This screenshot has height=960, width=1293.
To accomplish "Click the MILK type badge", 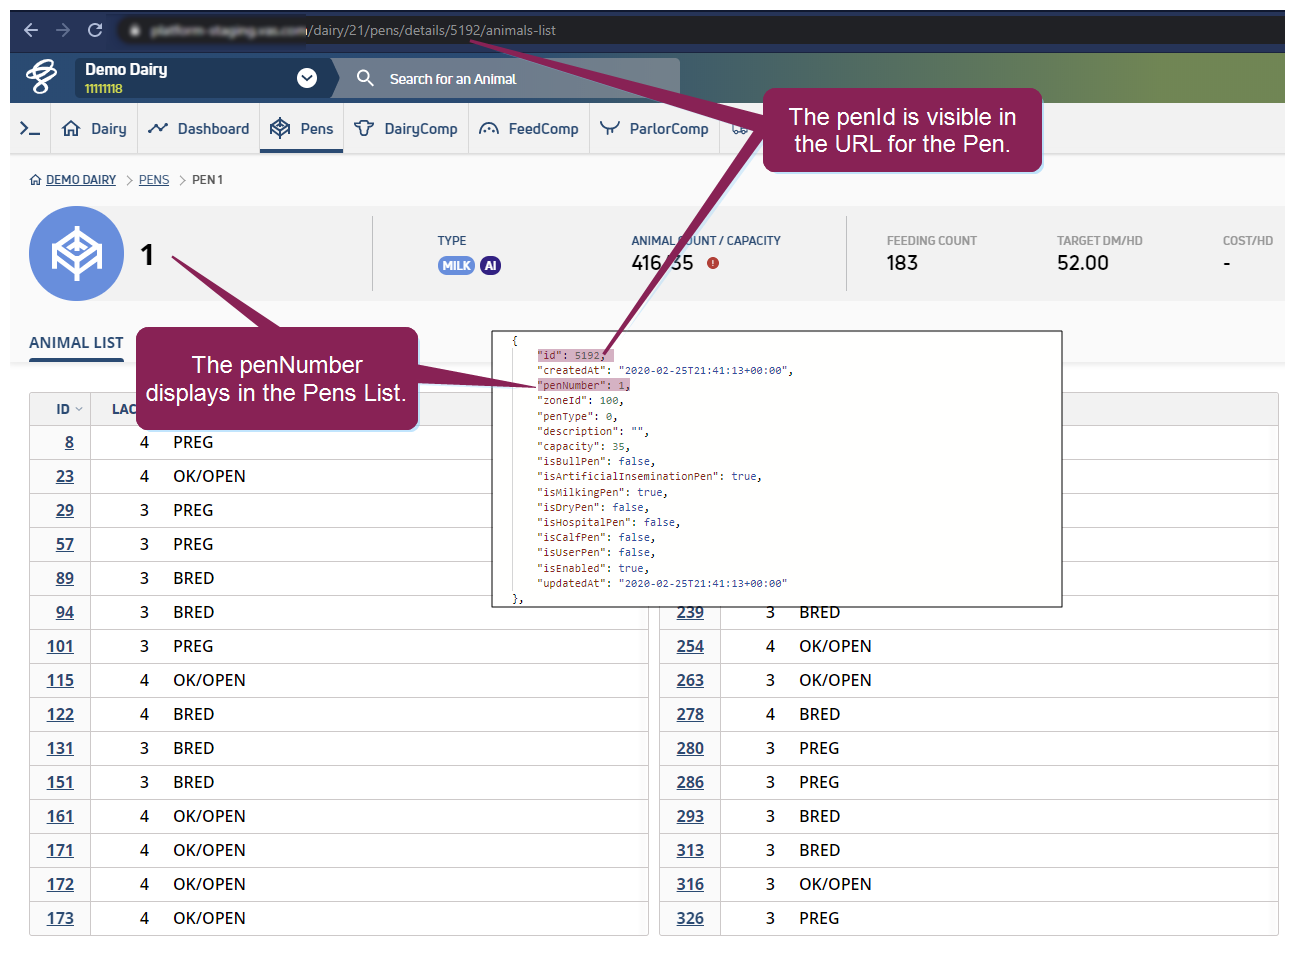I will pyautogui.click(x=456, y=266).
